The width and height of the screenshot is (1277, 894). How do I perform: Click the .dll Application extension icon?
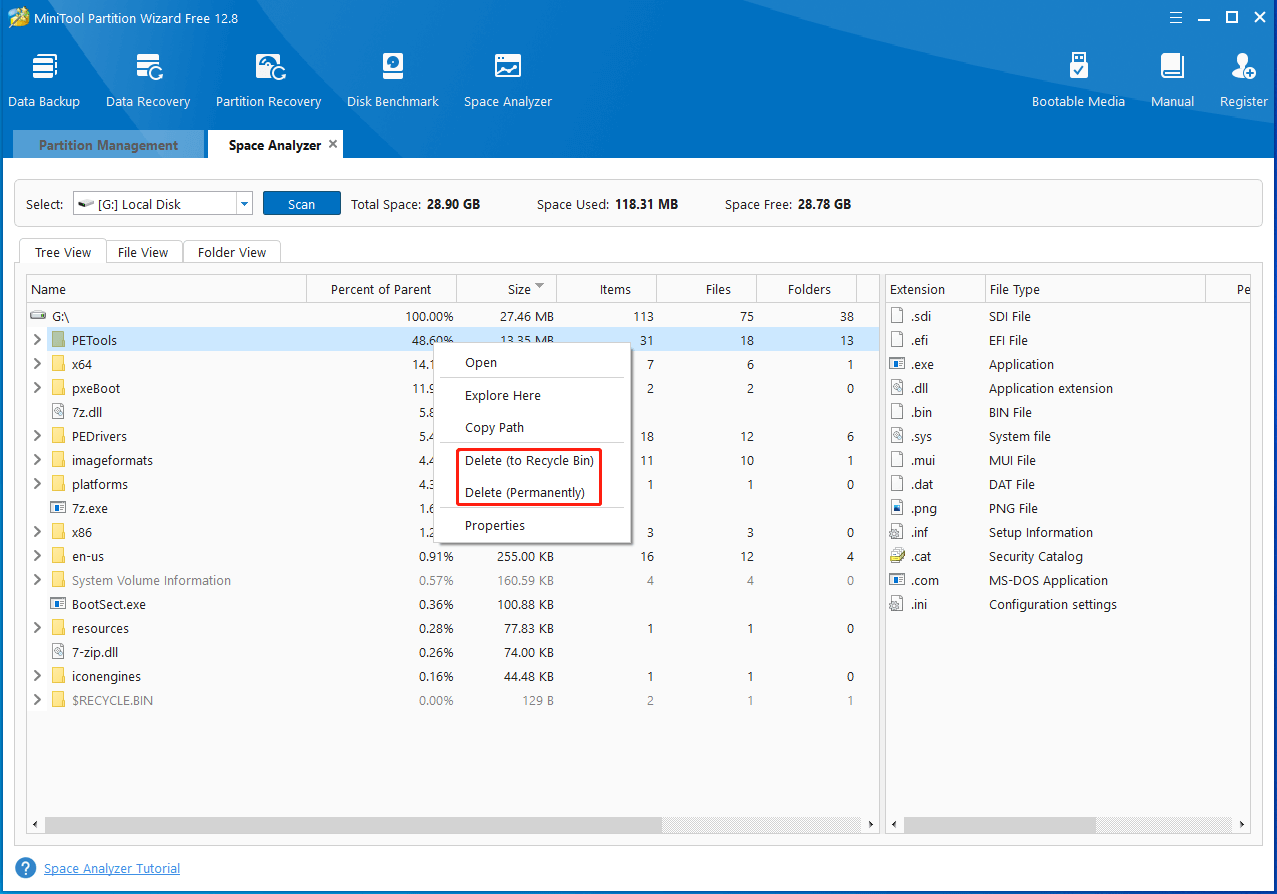pos(897,388)
